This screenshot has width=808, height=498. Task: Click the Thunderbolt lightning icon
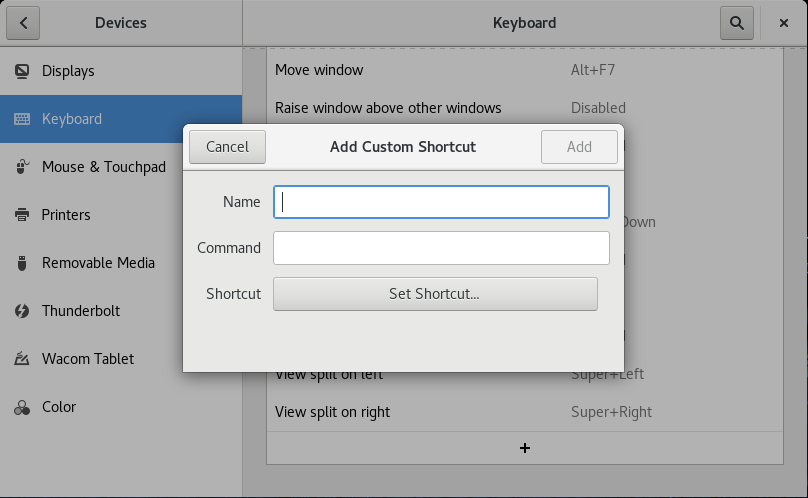coord(22,311)
